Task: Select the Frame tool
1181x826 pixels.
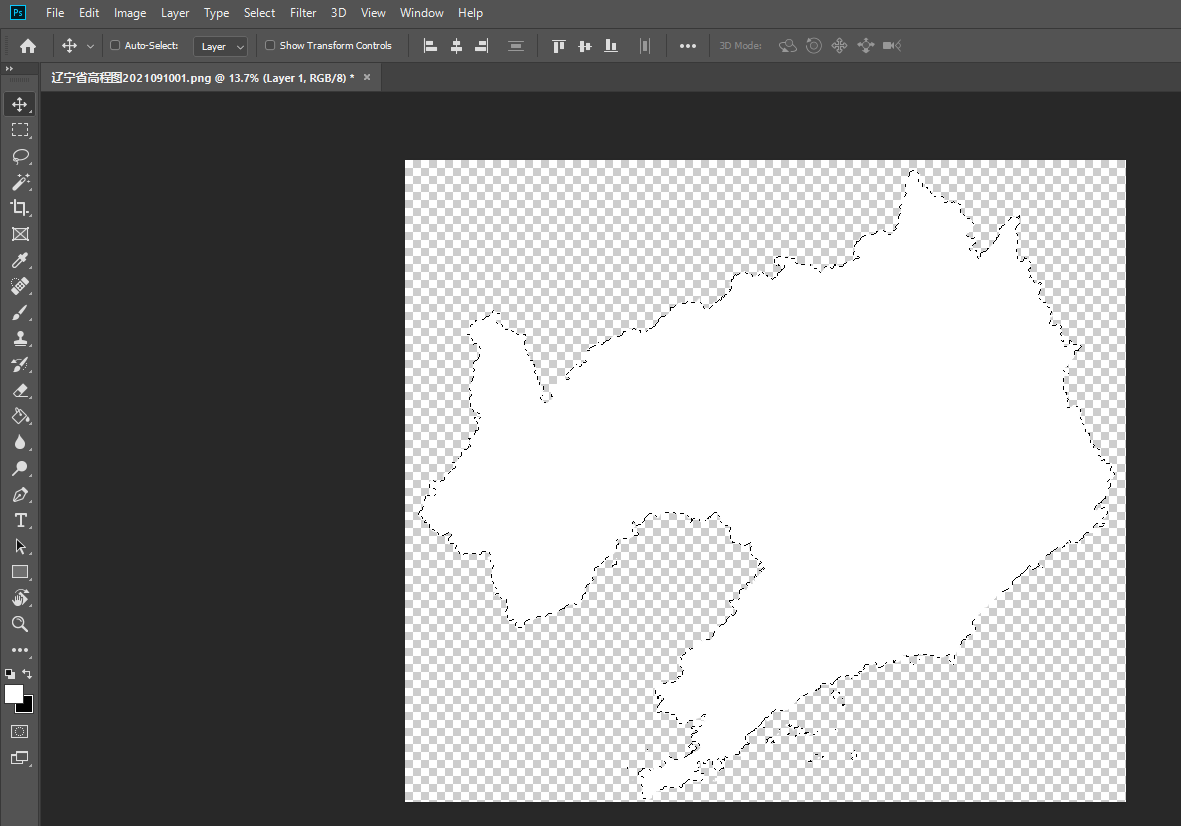Action: point(20,234)
